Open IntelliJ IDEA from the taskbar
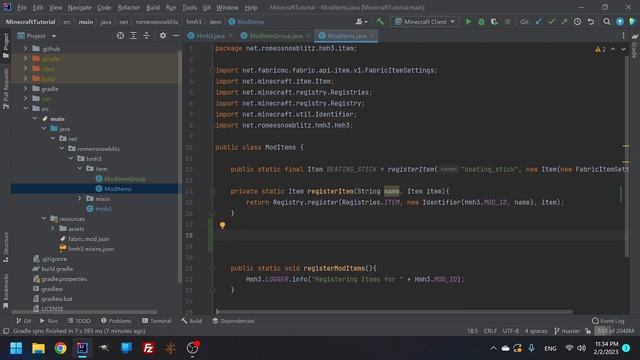Image resolution: width=640 pixels, height=360 pixels. [82, 348]
